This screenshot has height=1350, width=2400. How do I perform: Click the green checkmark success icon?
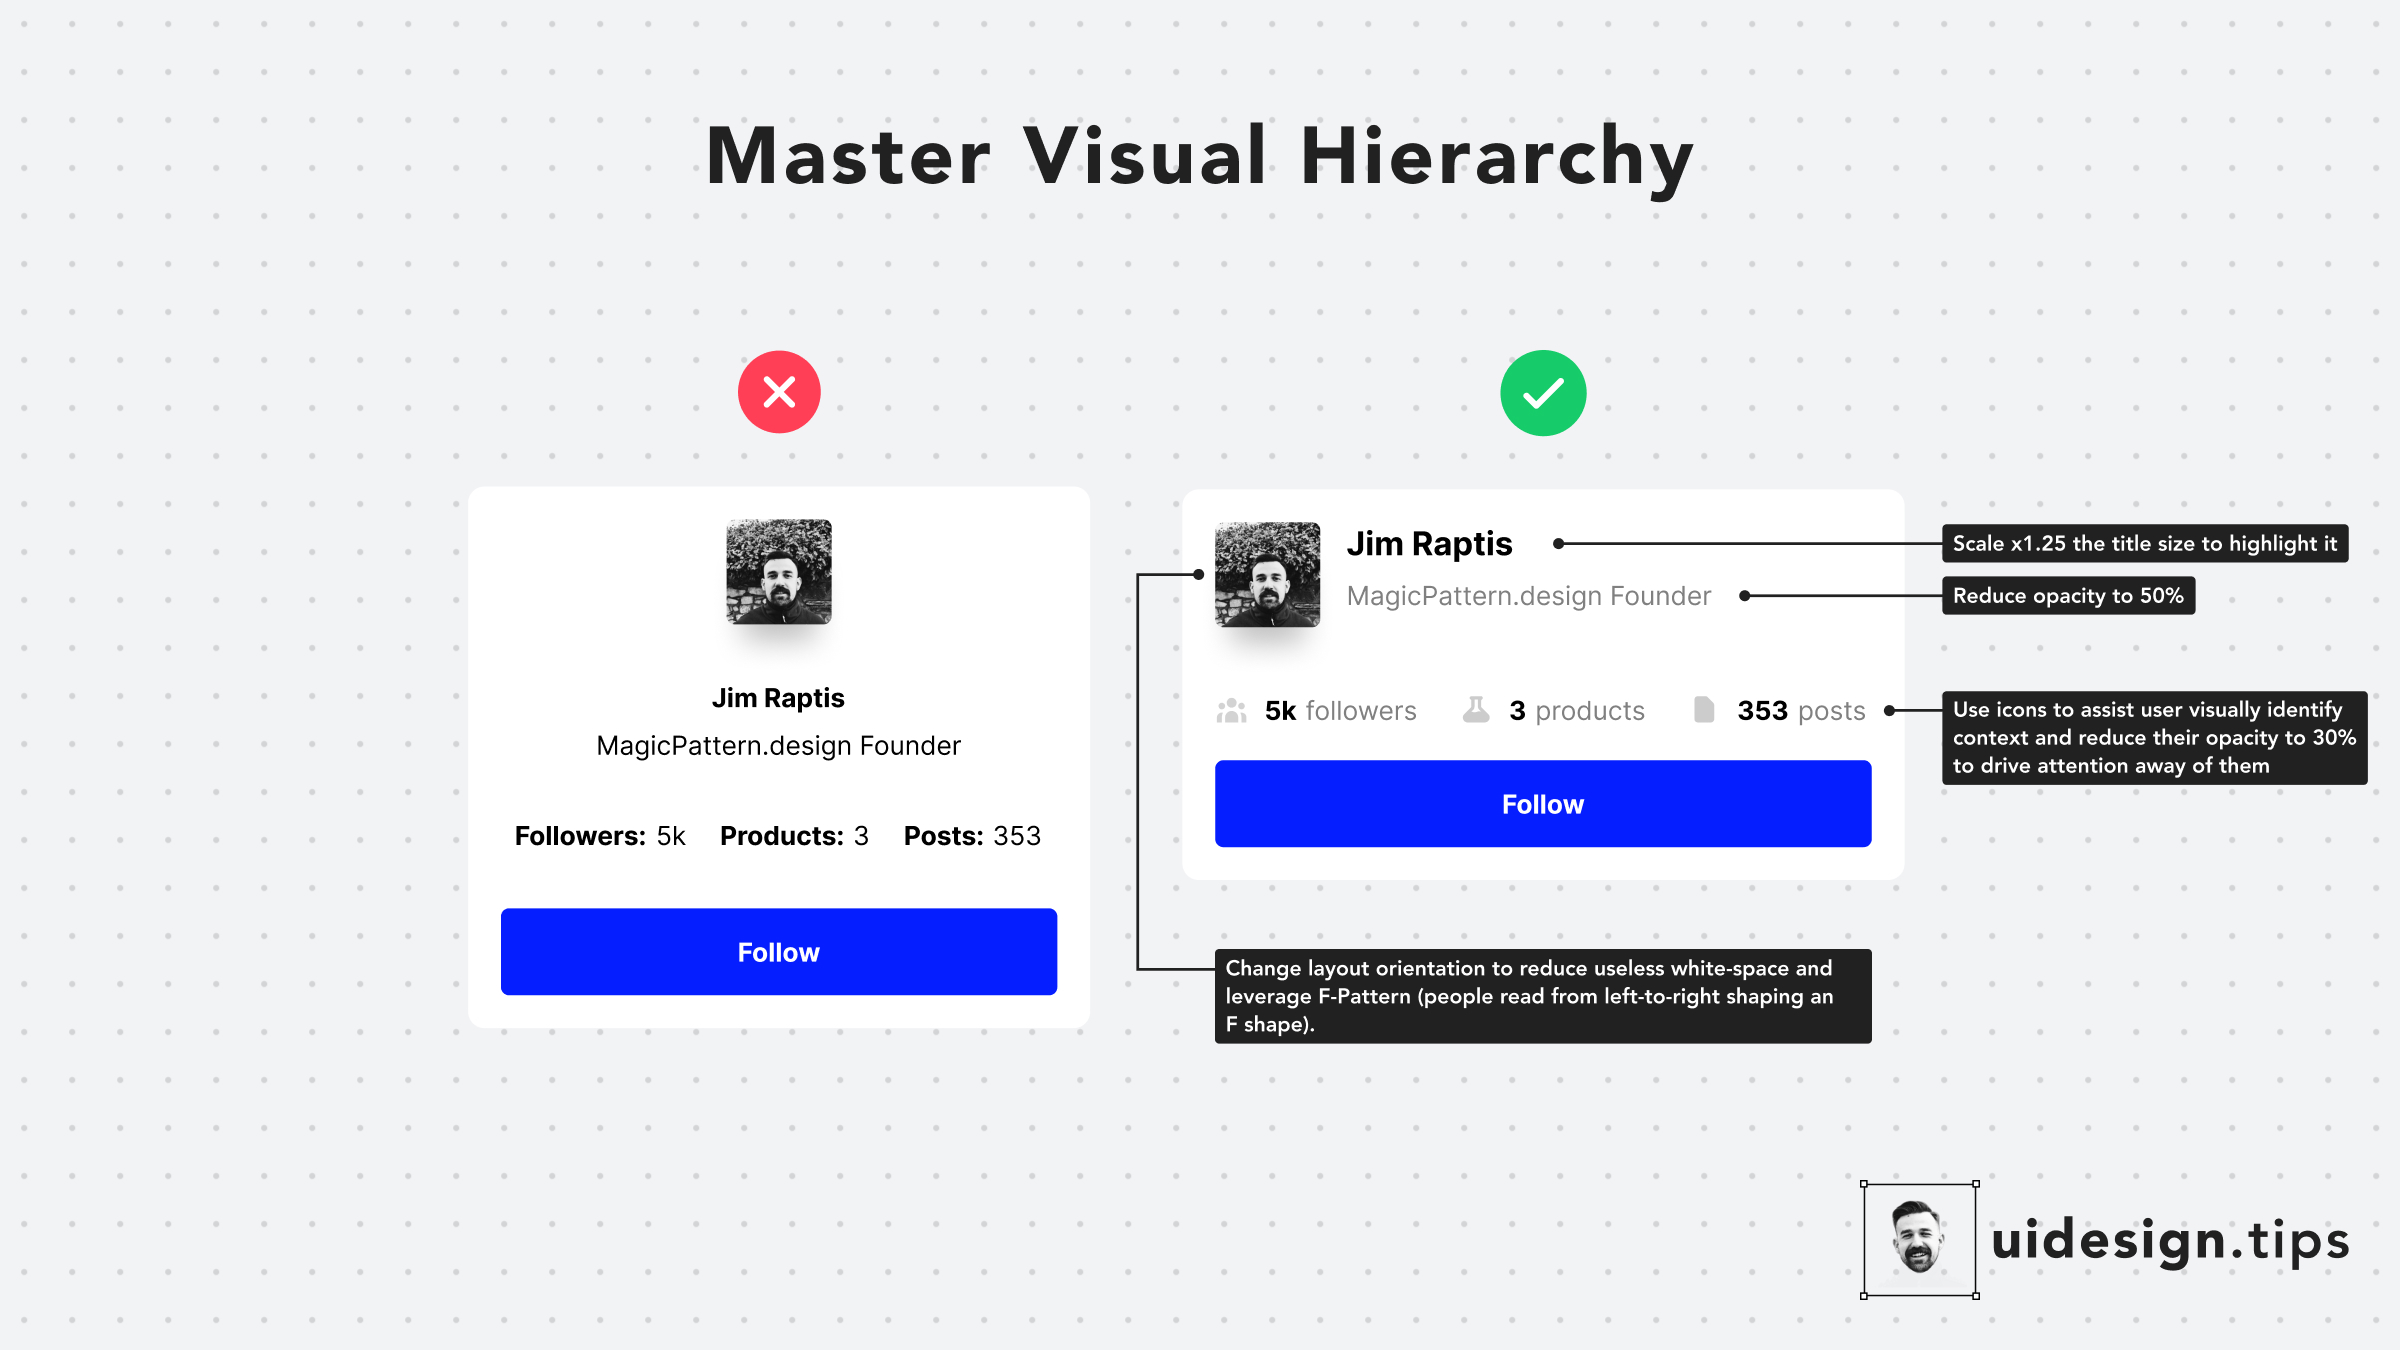[1543, 391]
